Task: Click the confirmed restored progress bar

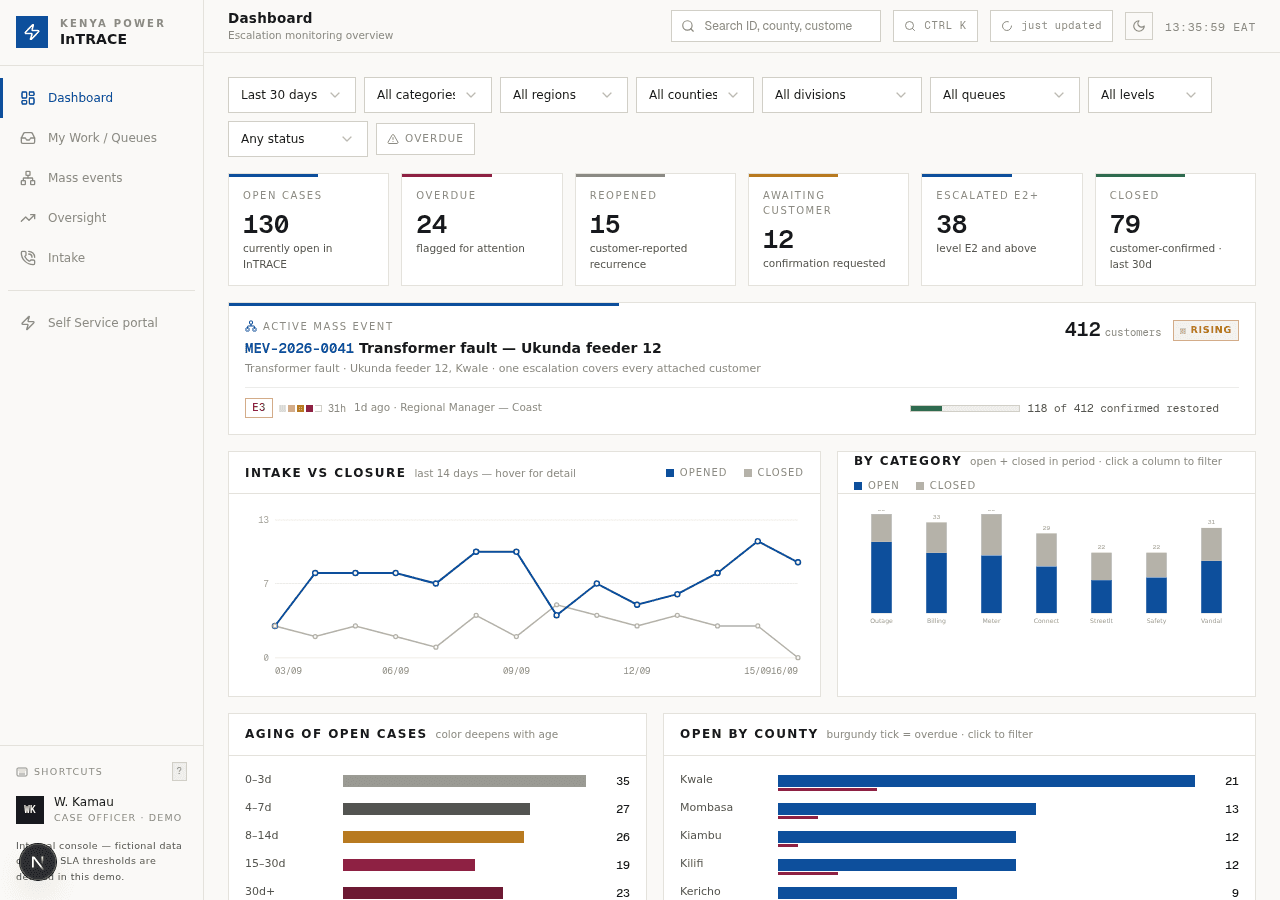Action: pos(965,408)
